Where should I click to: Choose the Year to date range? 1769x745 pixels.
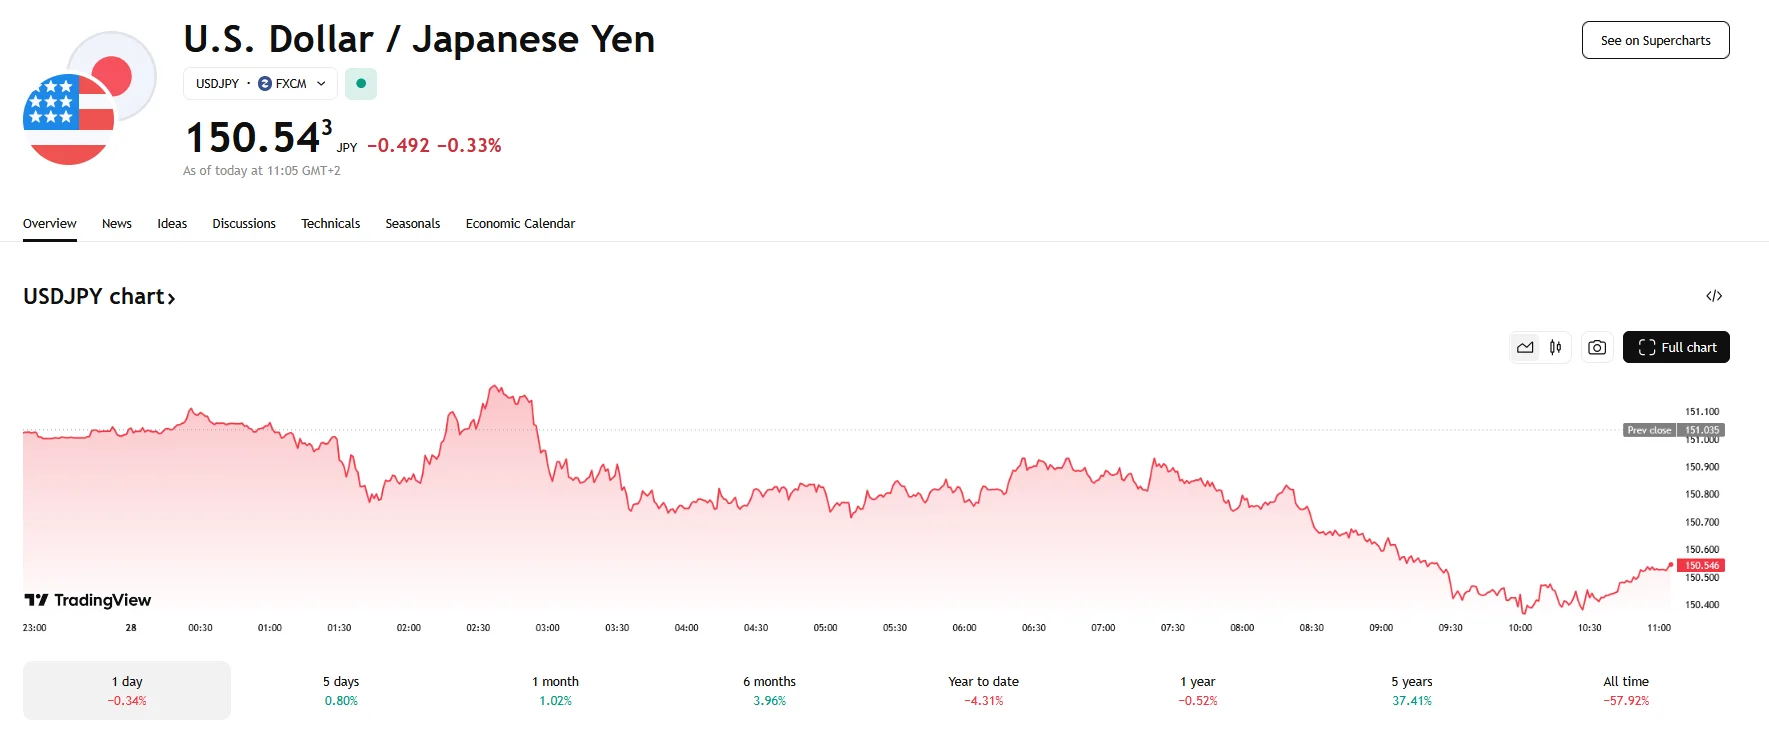point(983,690)
